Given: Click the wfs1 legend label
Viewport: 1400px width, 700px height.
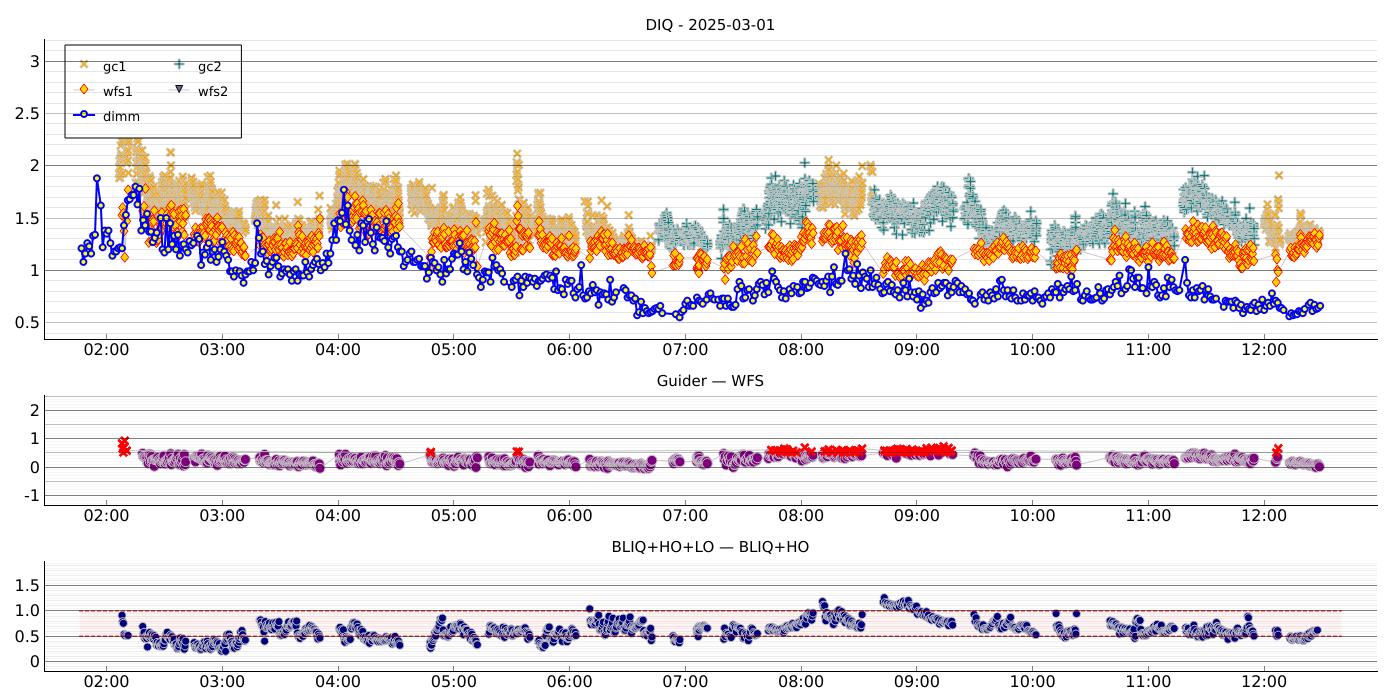Looking at the screenshot, I should tap(117, 91).
